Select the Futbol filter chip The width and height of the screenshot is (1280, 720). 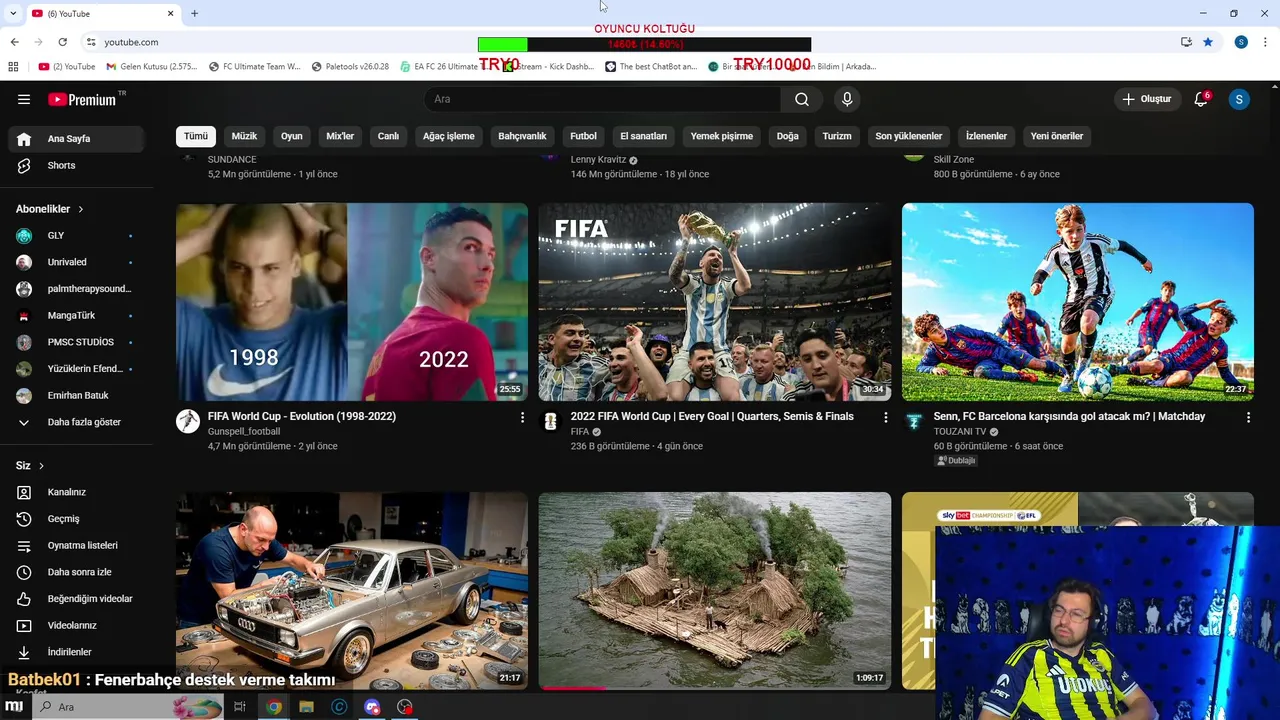(583, 136)
